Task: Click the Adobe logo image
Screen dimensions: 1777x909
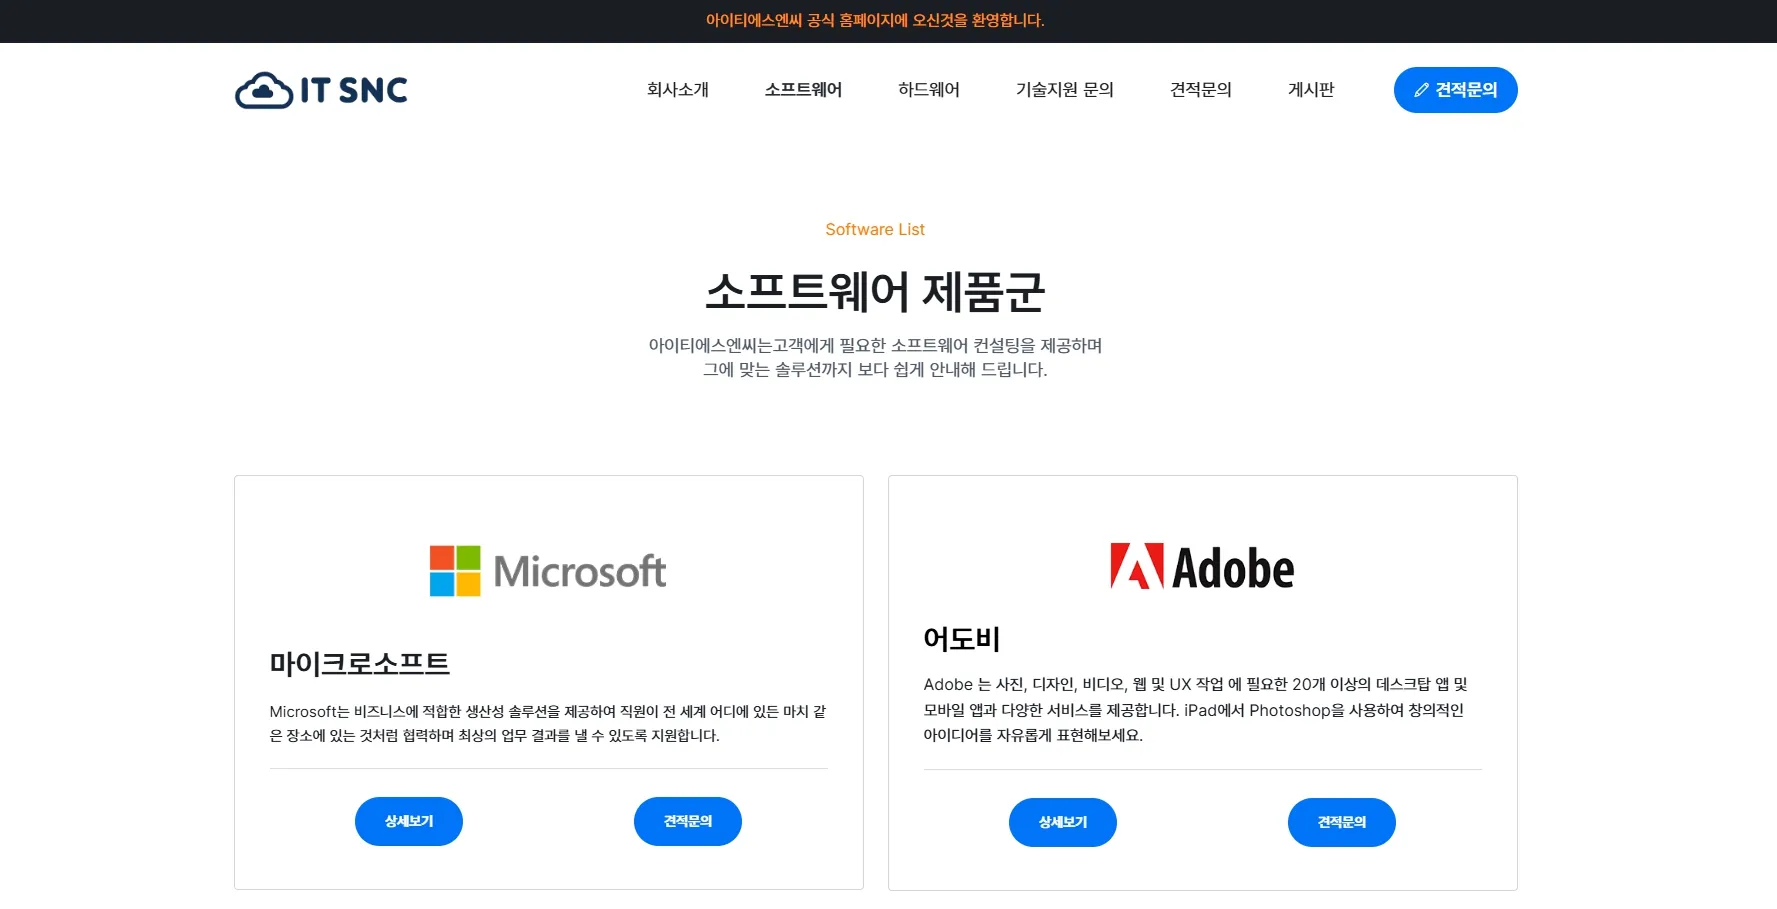Action: click(1202, 567)
